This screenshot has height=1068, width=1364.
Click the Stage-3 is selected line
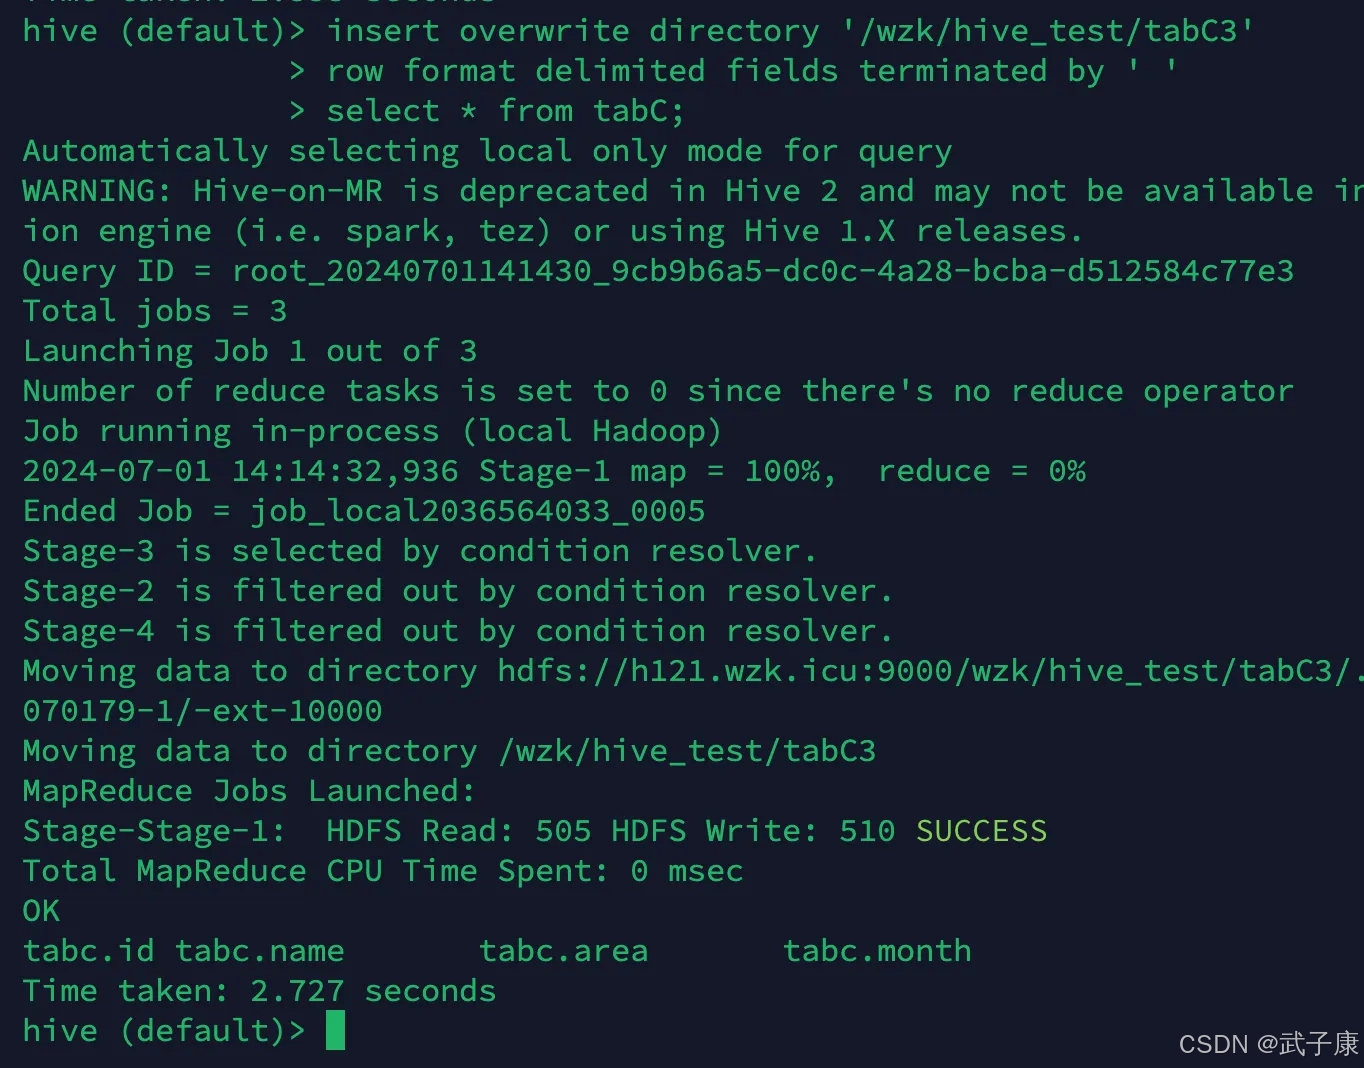coord(420,551)
